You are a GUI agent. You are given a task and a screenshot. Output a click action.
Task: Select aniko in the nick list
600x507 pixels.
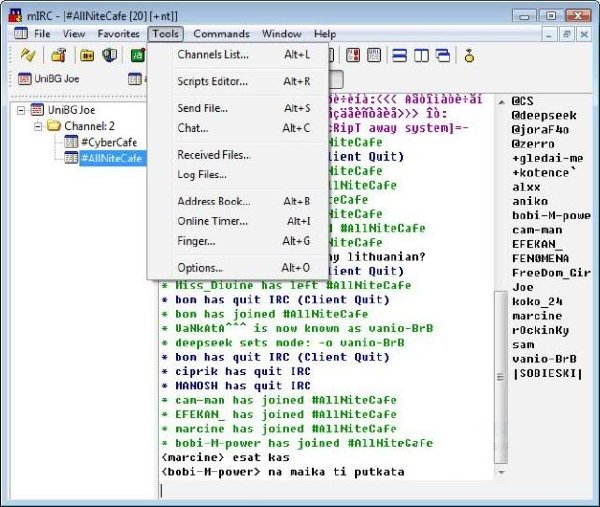tap(530, 201)
